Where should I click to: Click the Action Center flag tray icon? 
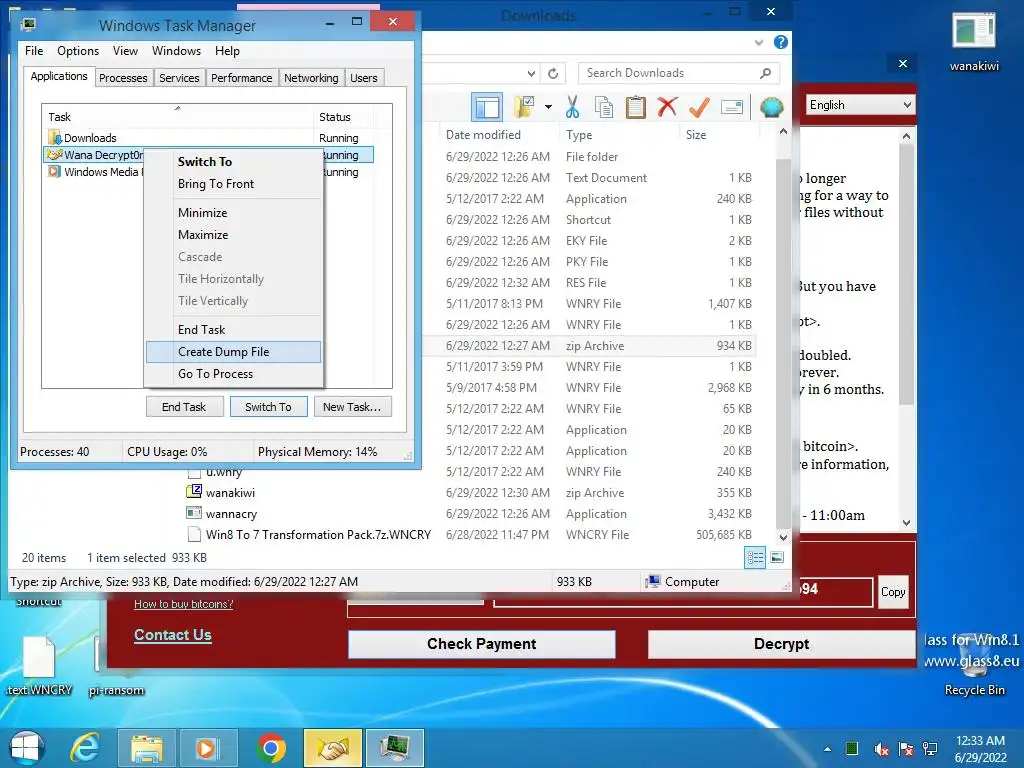coord(906,749)
